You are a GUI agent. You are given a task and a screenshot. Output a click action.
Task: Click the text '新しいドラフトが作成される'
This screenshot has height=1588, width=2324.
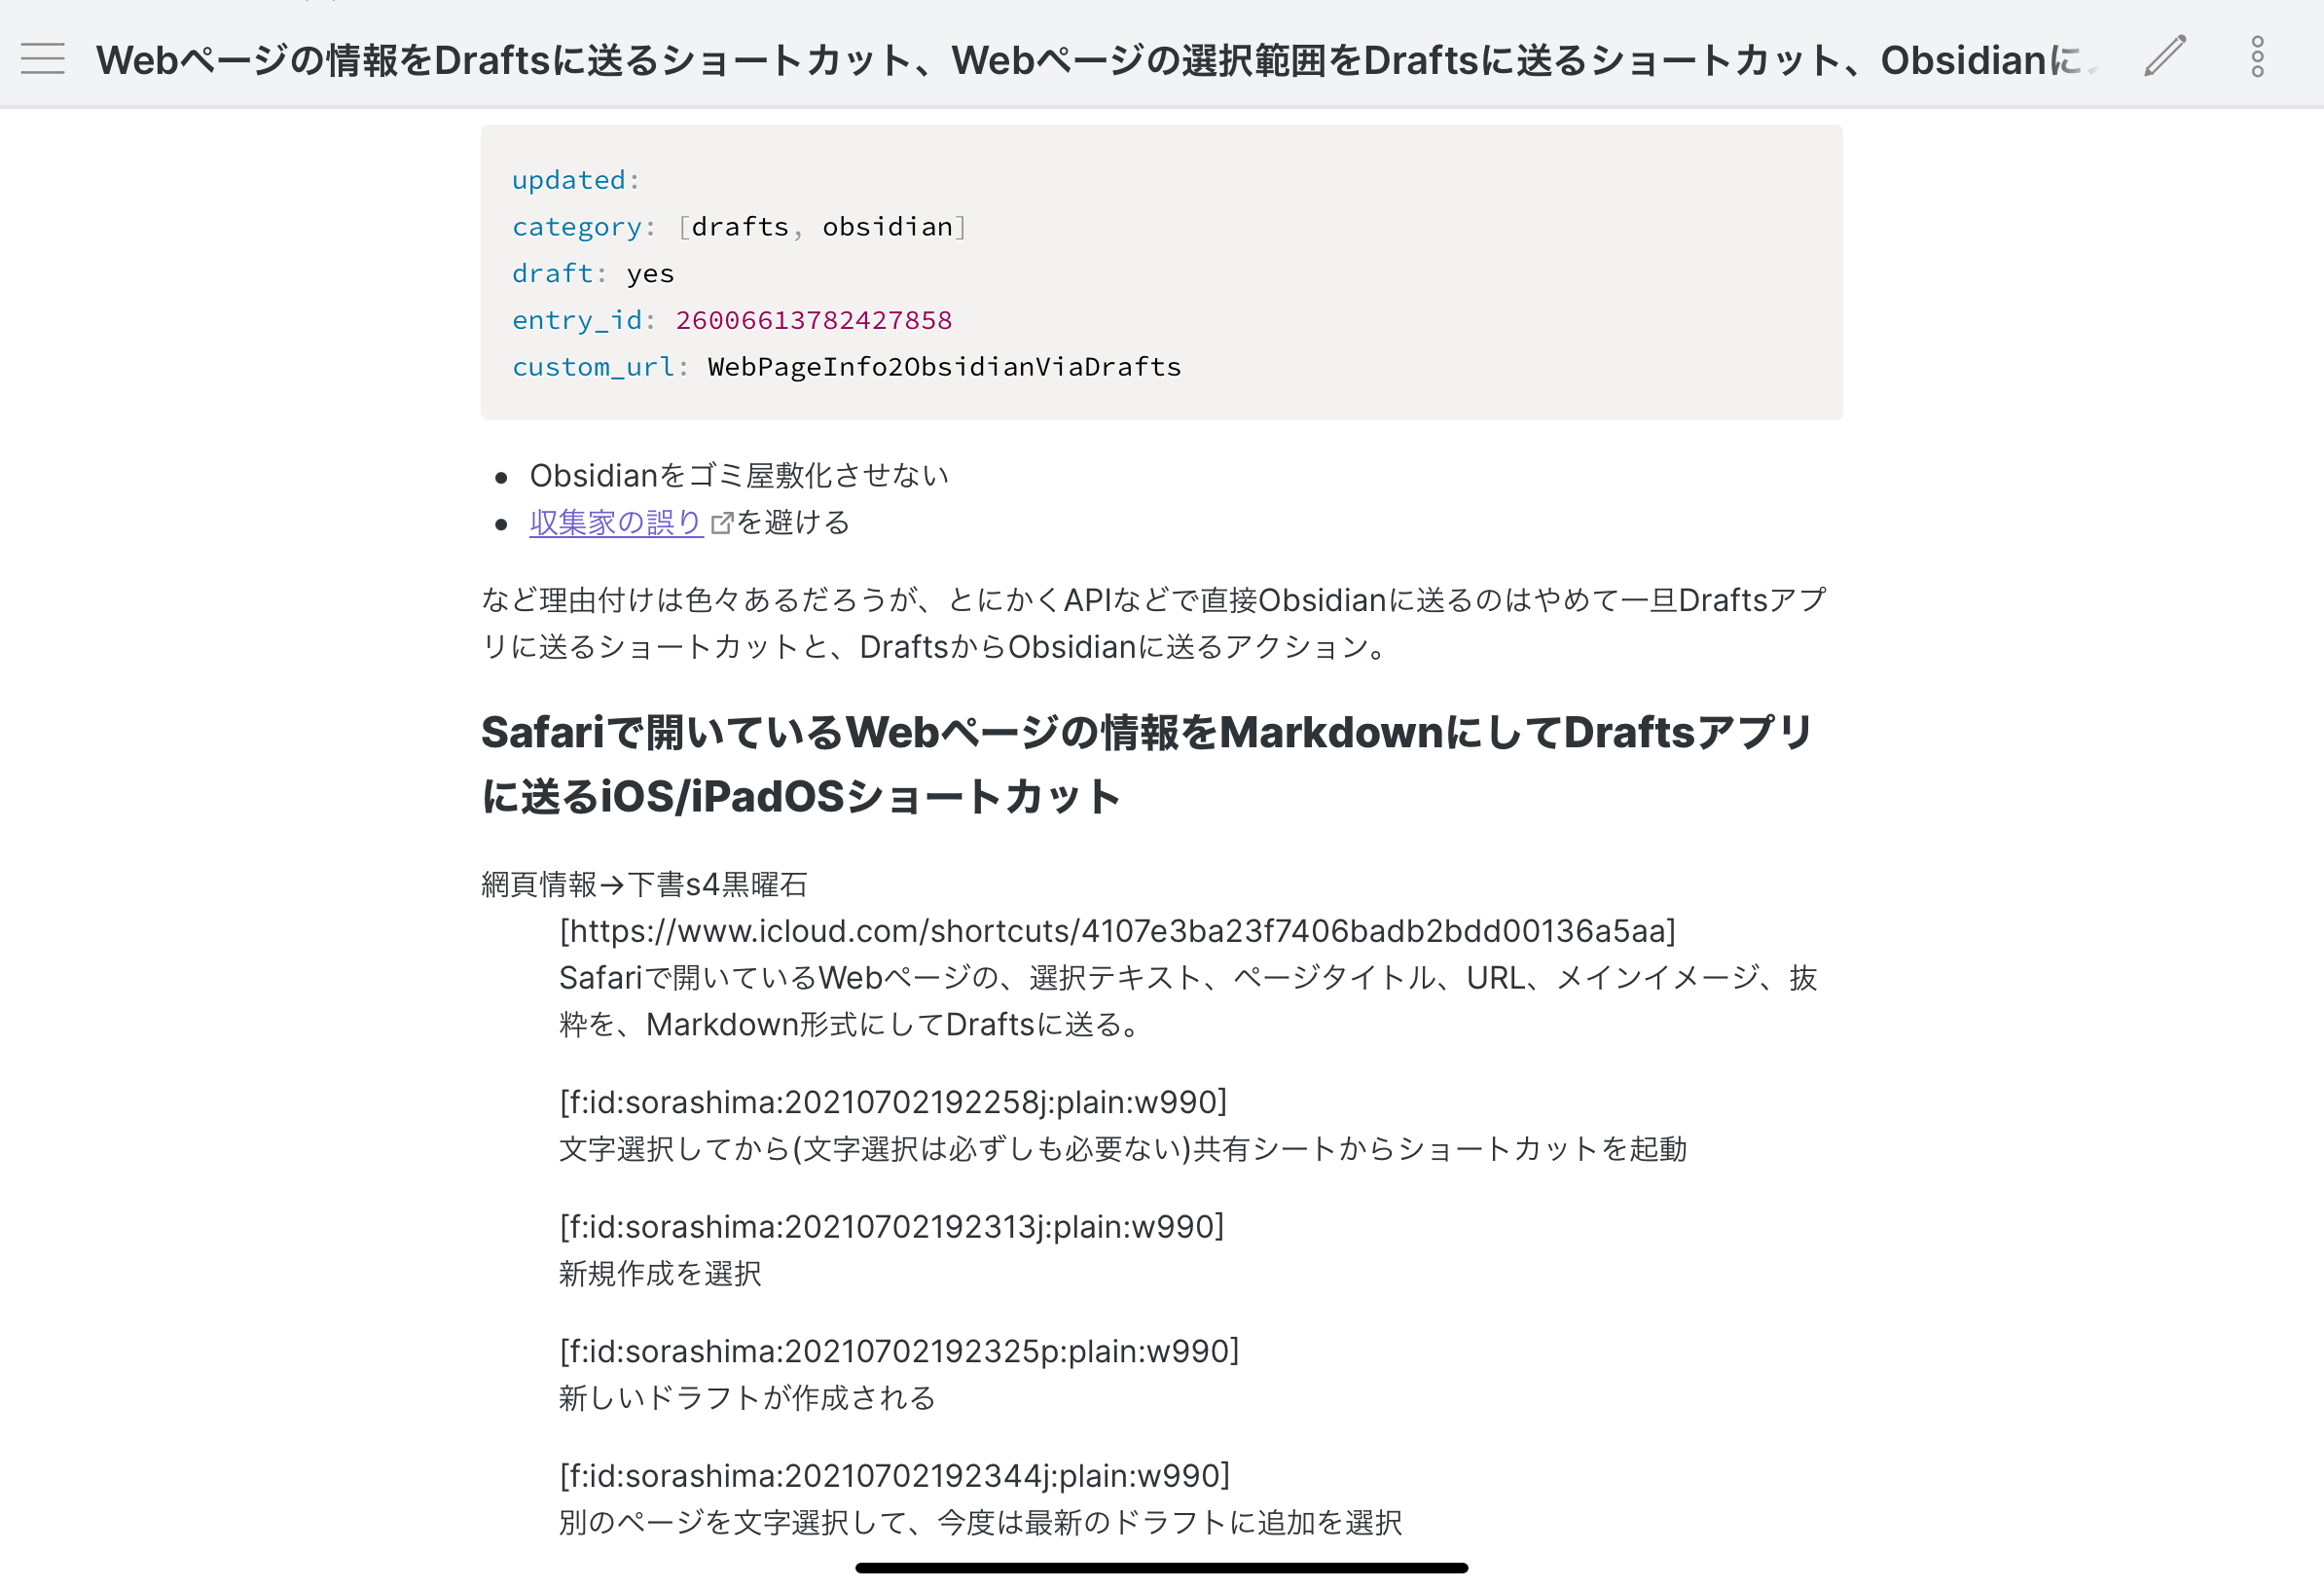click(747, 1397)
